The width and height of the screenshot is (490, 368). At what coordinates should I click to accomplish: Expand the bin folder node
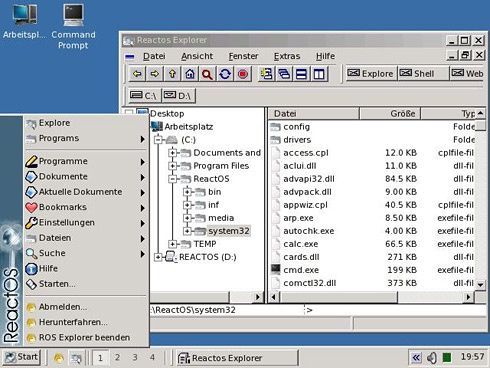click(187, 192)
